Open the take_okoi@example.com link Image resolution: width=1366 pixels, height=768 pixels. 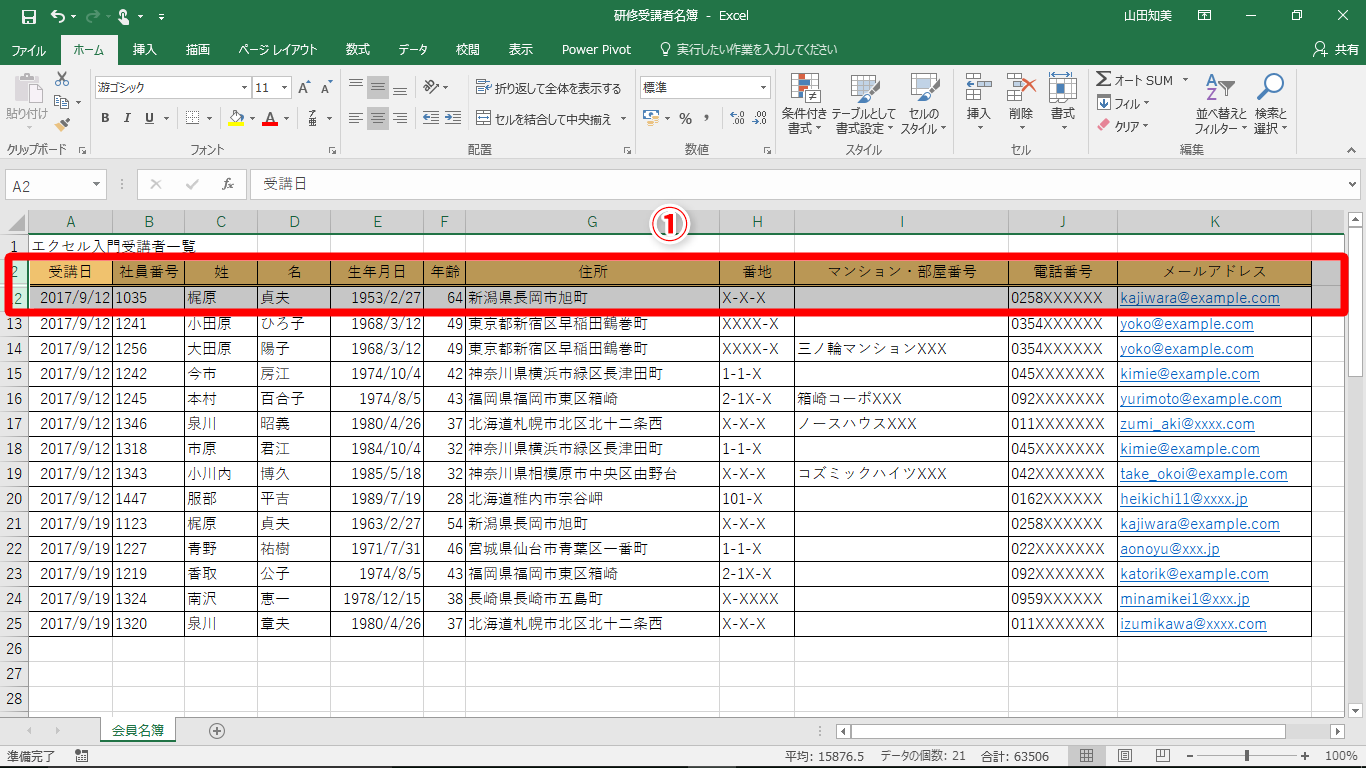pos(1204,474)
